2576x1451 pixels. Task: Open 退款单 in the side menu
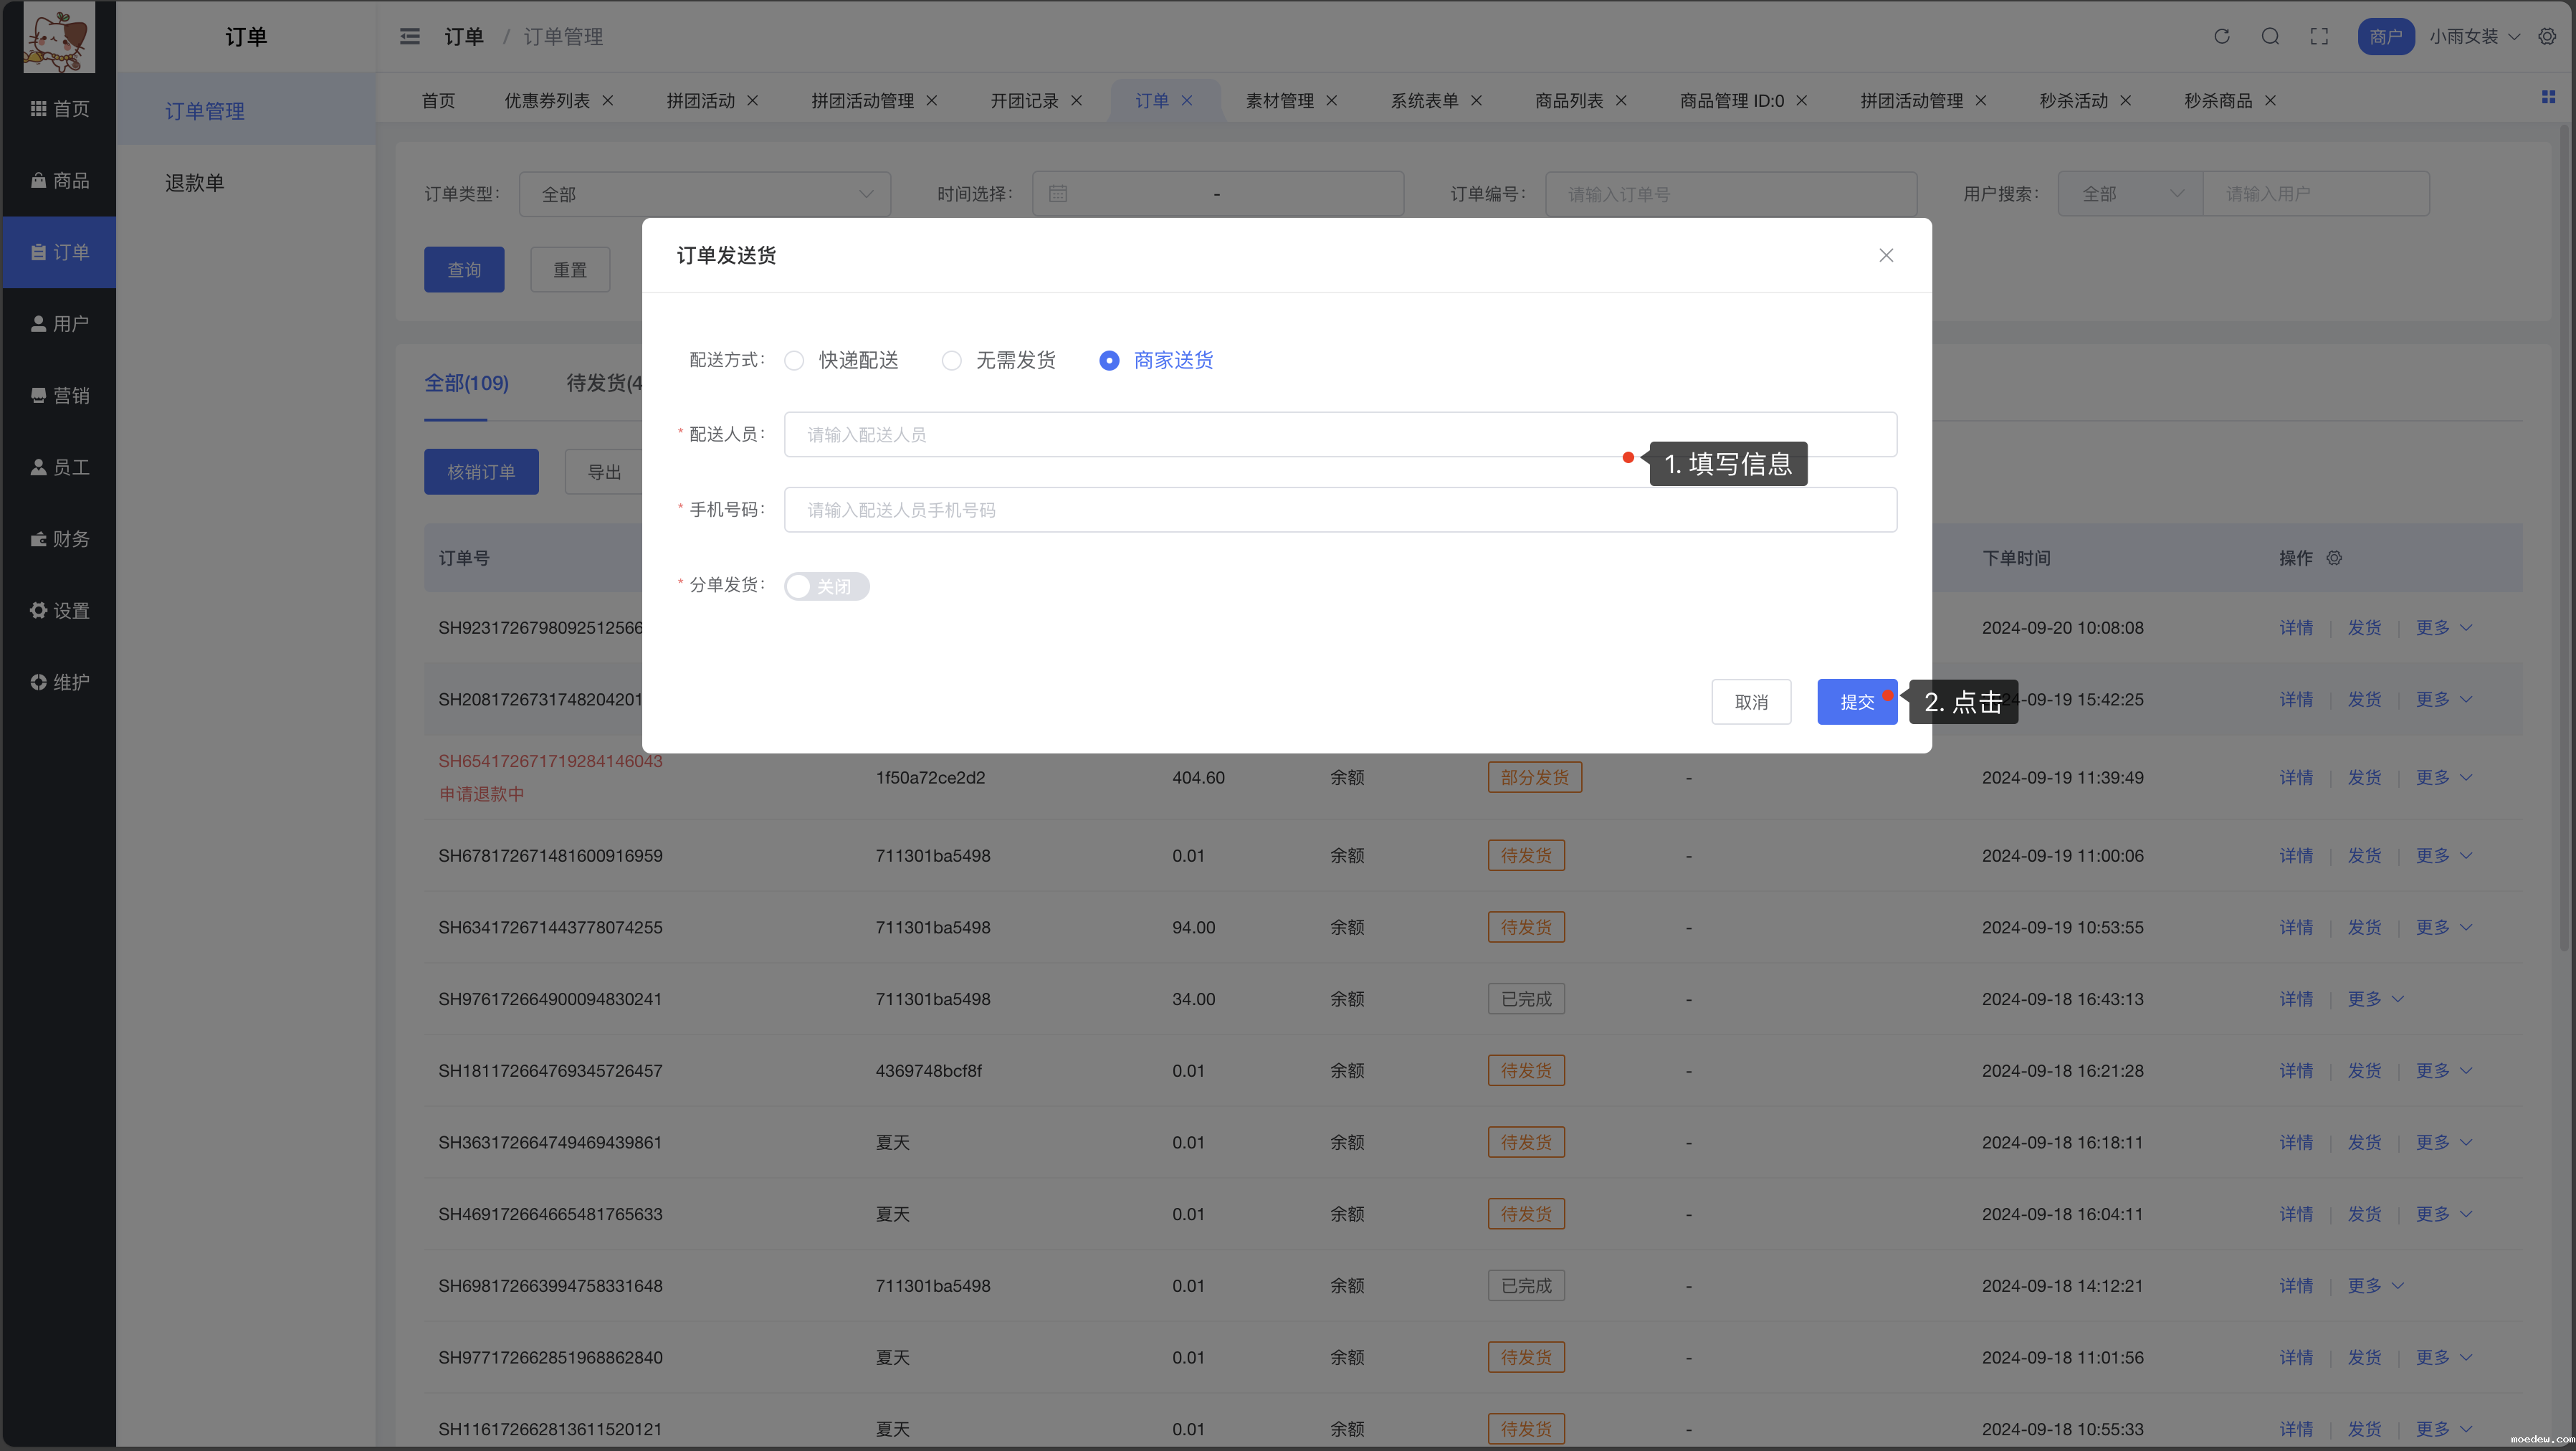tap(194, 183)
